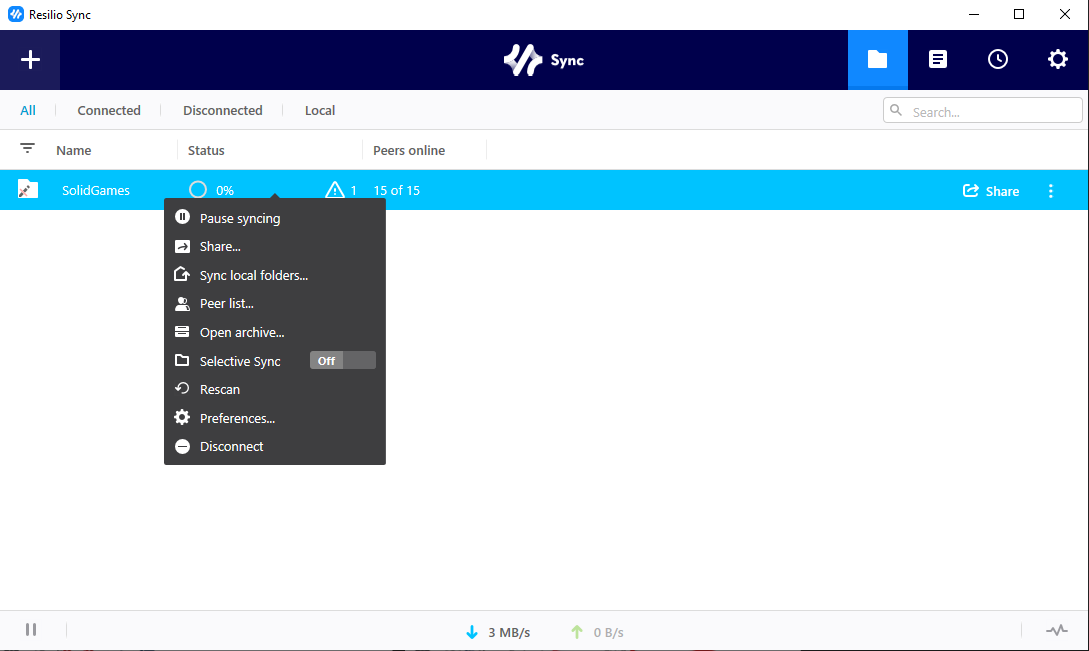Click the 3 MB/s download speed

point(509,632)
